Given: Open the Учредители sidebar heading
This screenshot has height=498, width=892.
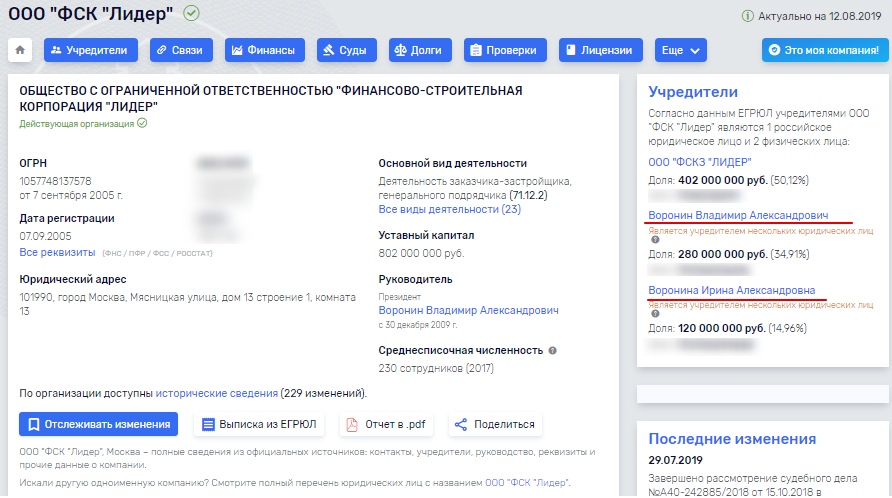Looking at the screenshot, I should pyautogui.click(x=693, y=92).
